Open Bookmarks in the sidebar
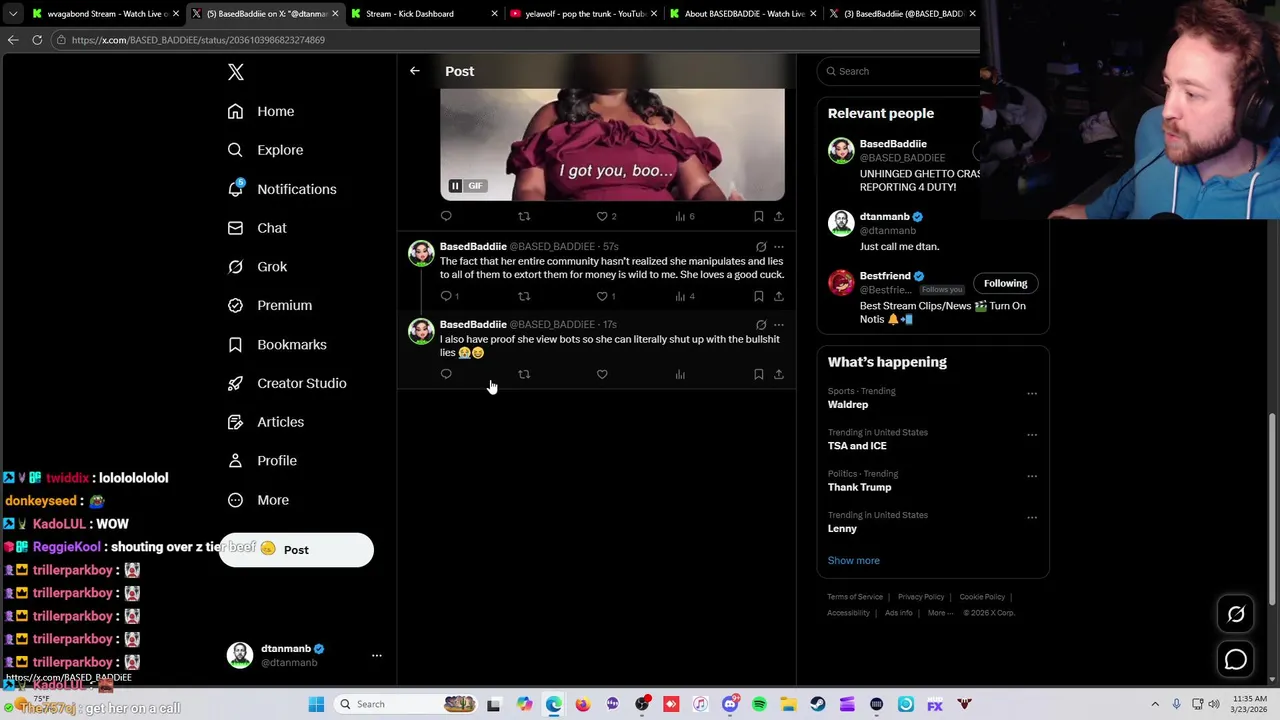 coord(277,344)
